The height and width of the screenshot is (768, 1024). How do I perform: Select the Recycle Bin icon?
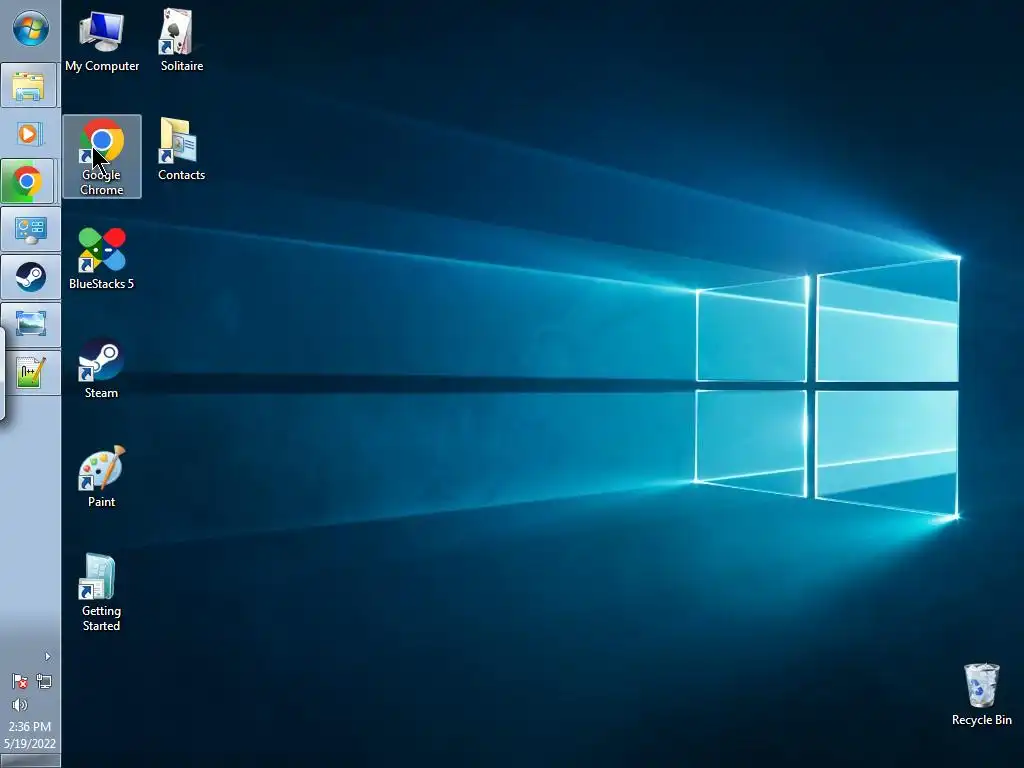click(982, 696)
